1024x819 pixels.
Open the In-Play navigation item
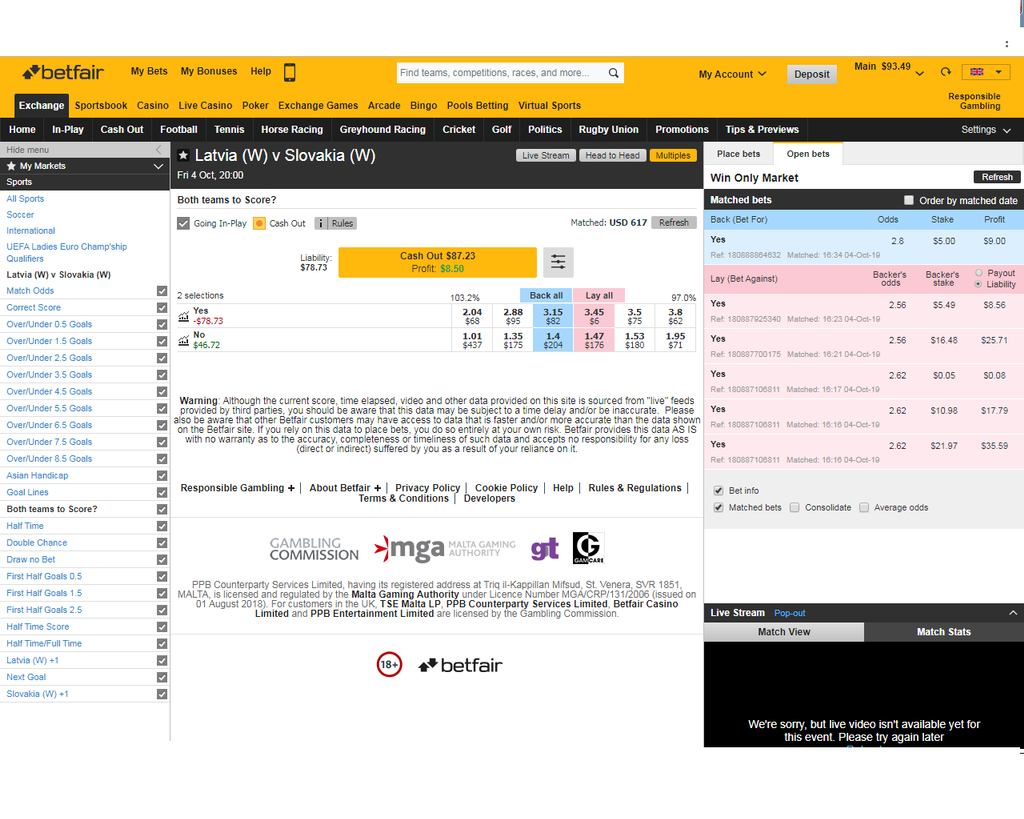click(x=68, y=129)
